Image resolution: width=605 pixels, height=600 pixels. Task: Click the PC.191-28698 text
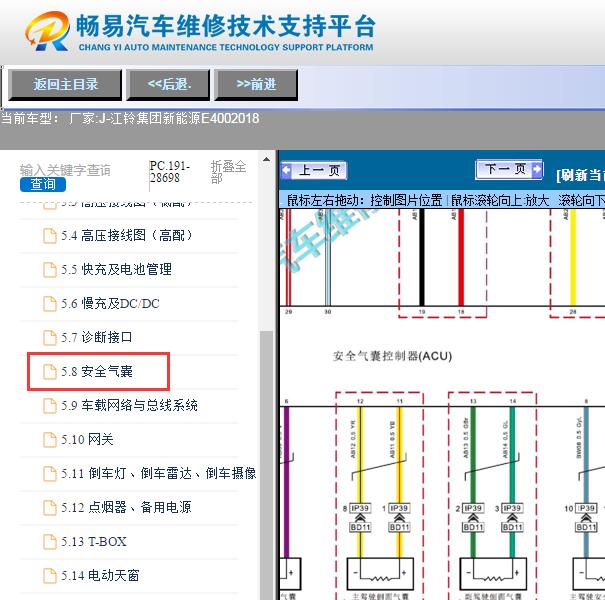[169, 172]
